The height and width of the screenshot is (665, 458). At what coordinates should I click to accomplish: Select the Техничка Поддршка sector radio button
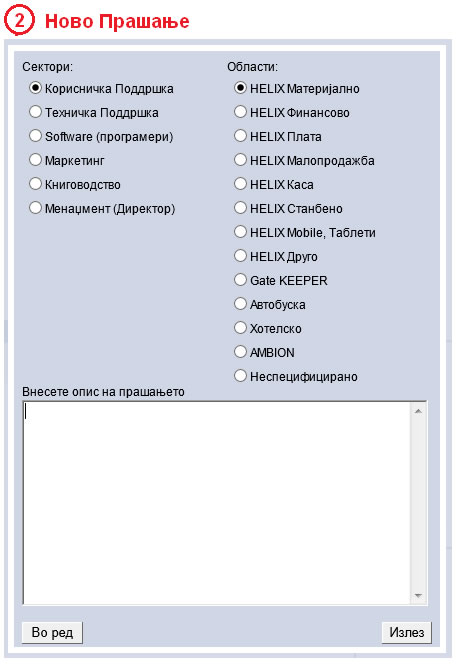coord(36,112)
